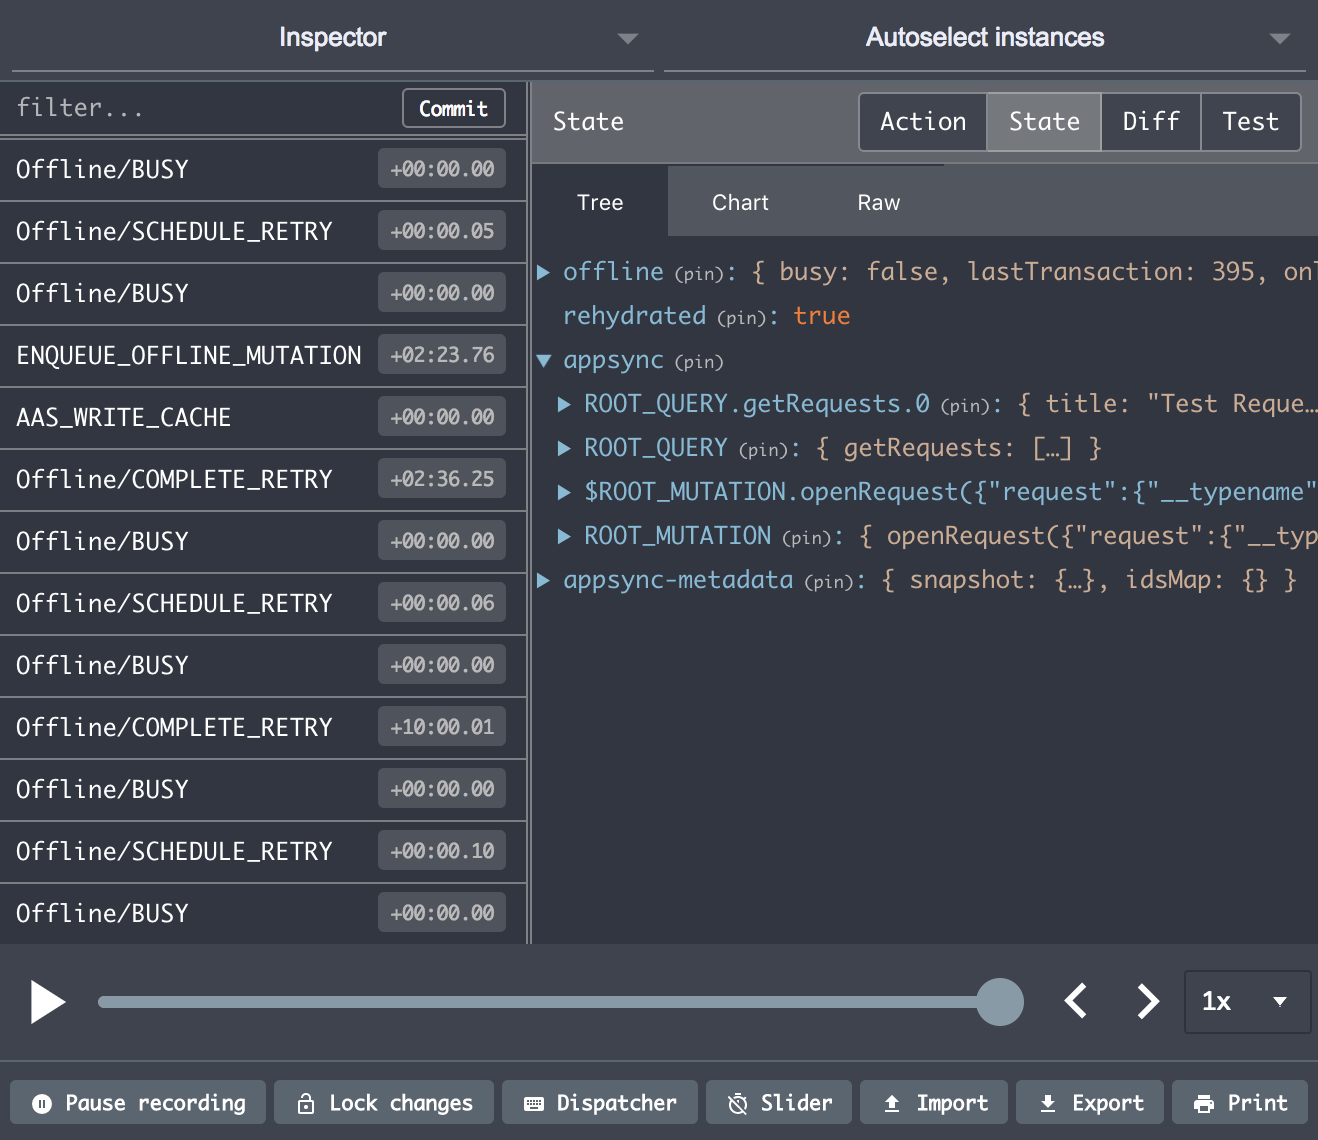Toggle Lock changes

tap(384, 1103)
